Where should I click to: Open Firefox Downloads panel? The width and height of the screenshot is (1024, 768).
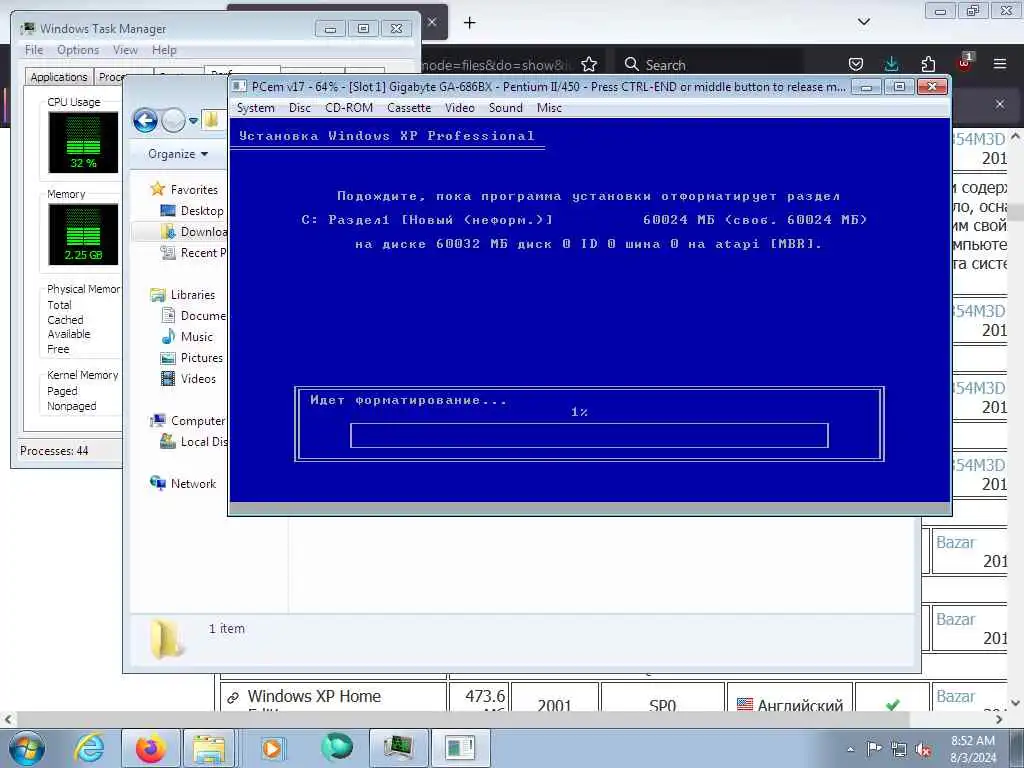pos(891,64)
